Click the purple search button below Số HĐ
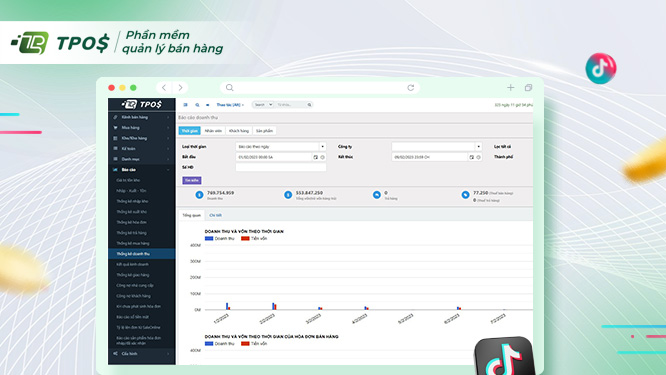The image size is (666, 375). (192, 180)
